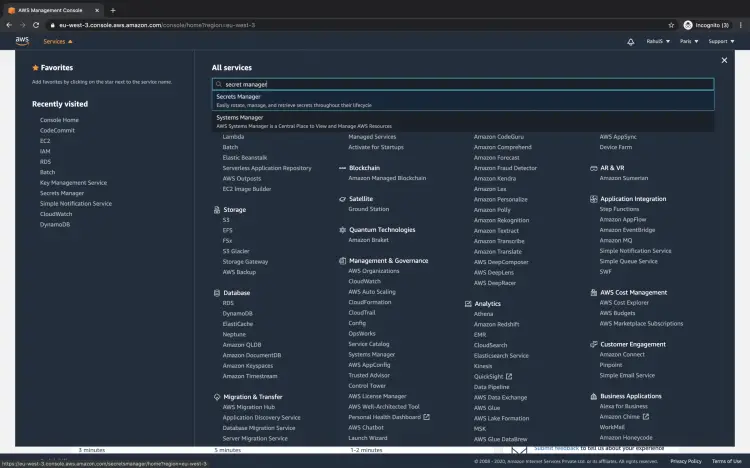Click the Application Integration category icon
Viewport: 750px width, 468px height.
coord(593,199)
